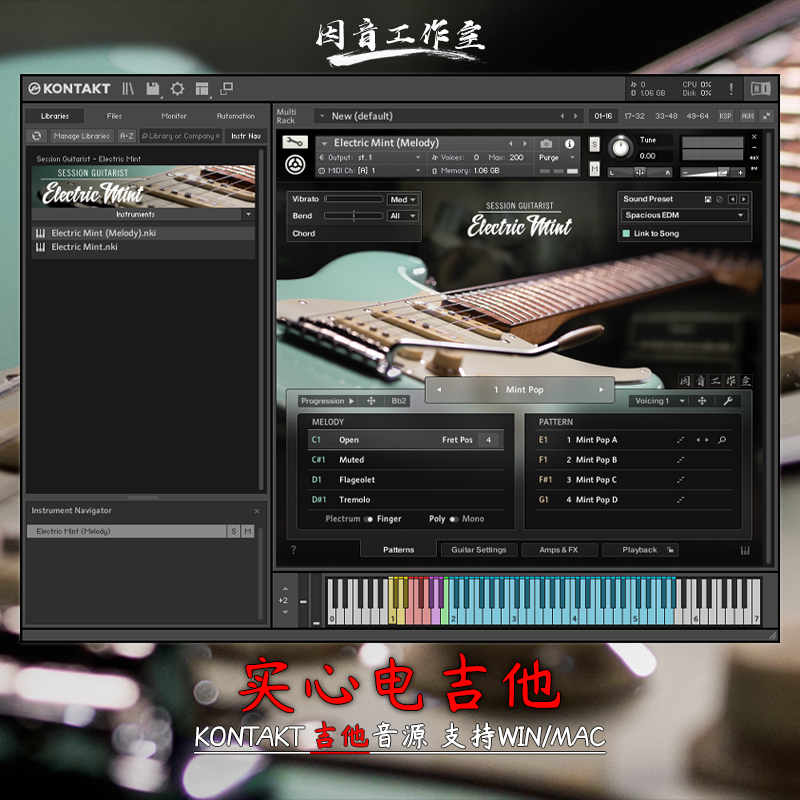Open the Purge dropdown
The image size is (800, 800).
coord(557,158)
